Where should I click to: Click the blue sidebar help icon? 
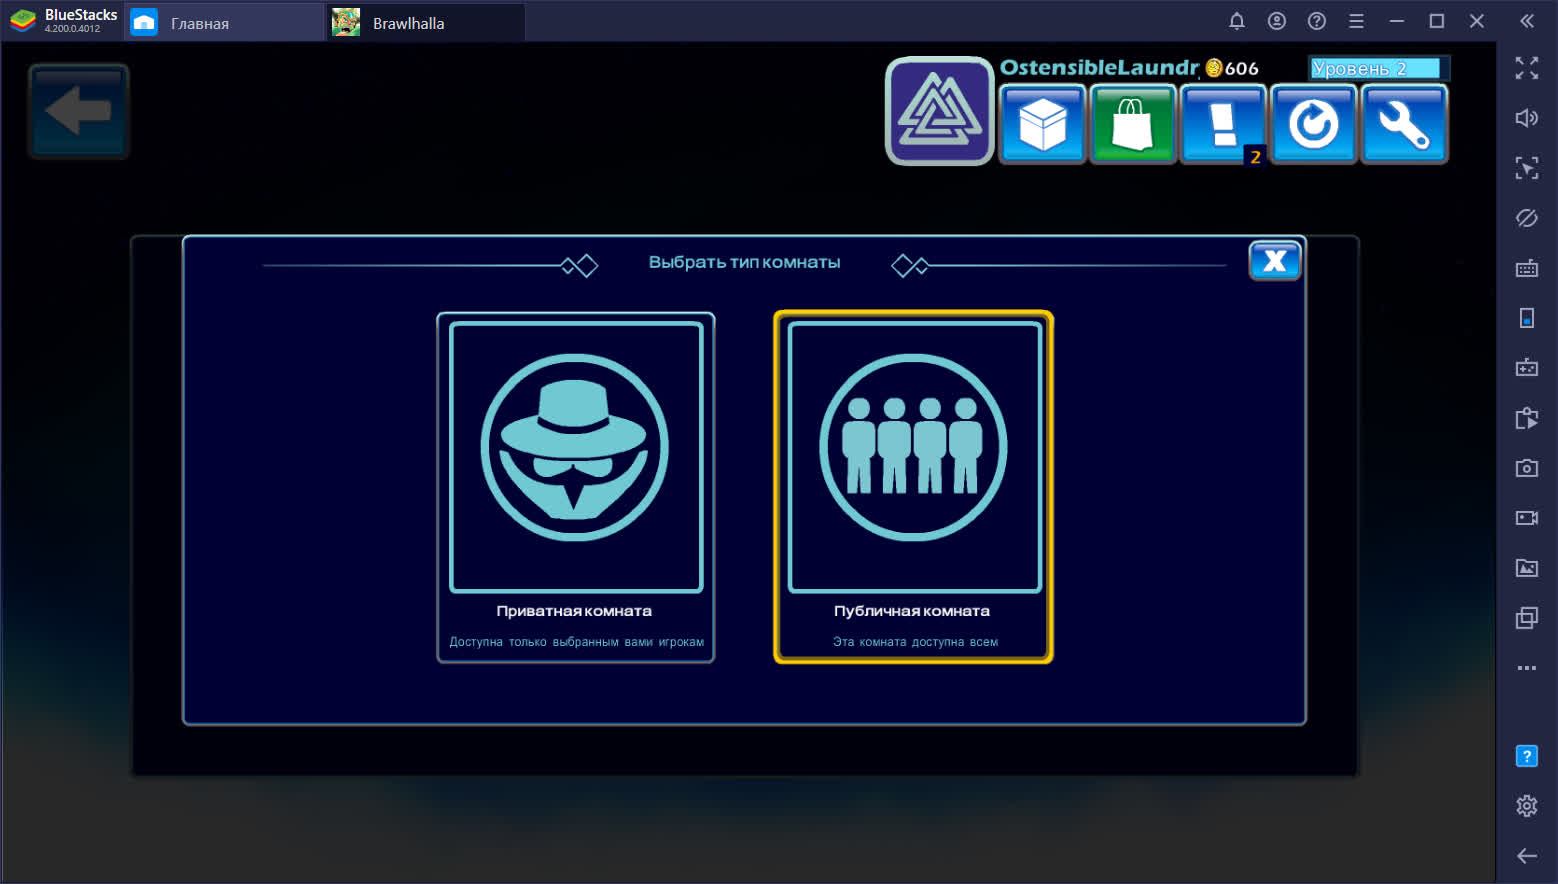coord(1527,756)
